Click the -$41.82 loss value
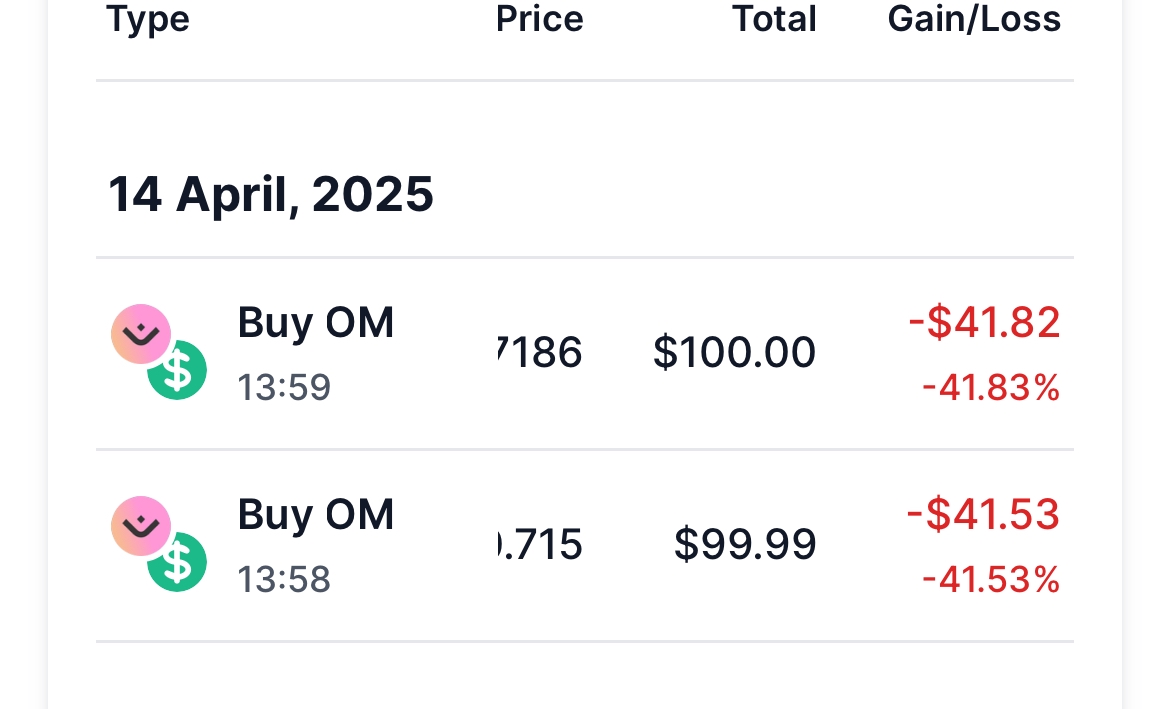Image resolution: width=1170 pixels, height=709 pixels. click(984, 323)
